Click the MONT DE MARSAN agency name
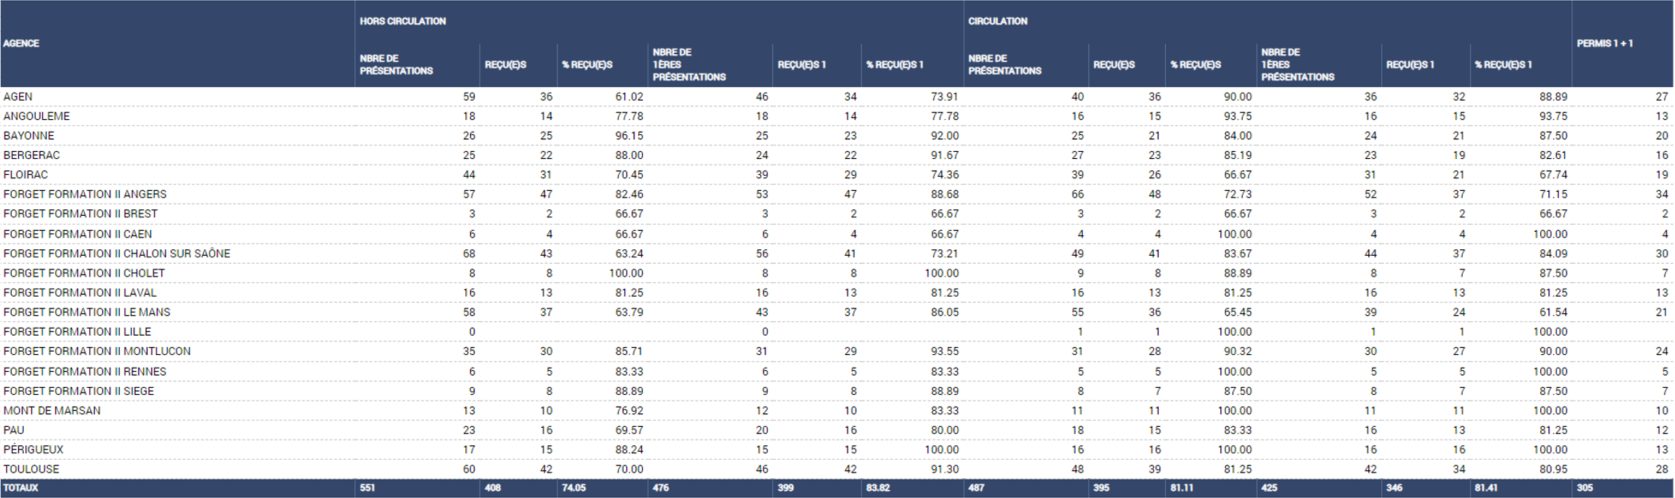1675x498 pixels. 52,411
